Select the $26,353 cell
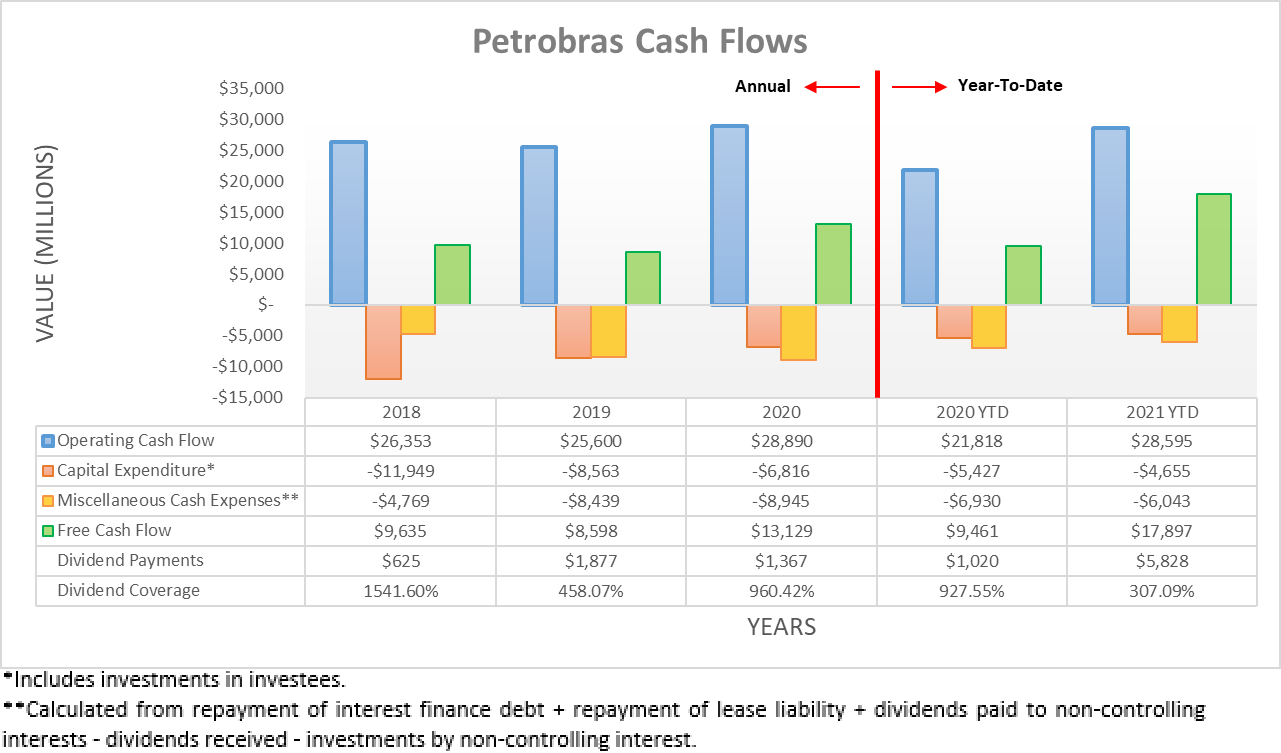Image resolution: width=1281 pixels, height=753 pixels. point(401,441)
